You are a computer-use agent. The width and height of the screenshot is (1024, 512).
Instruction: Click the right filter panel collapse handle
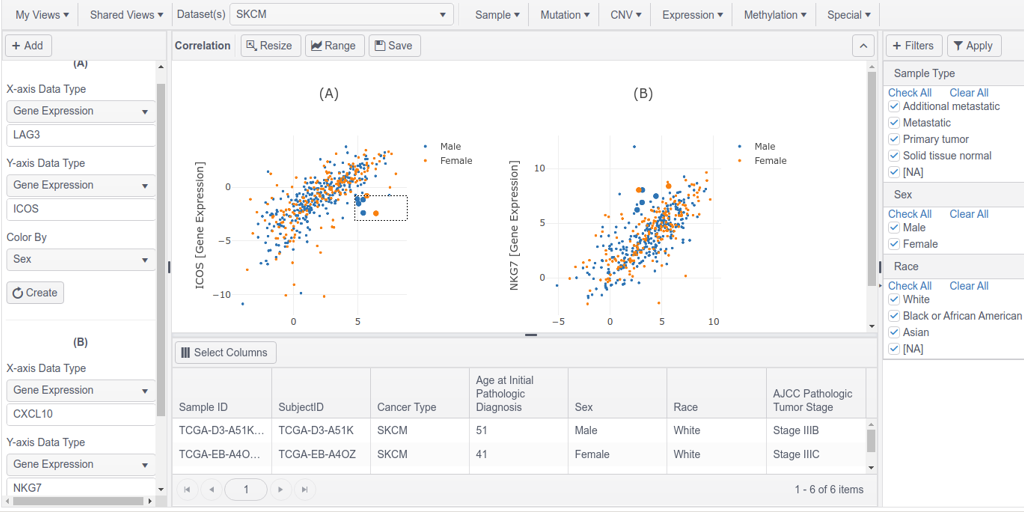click(x=879, y=266)
